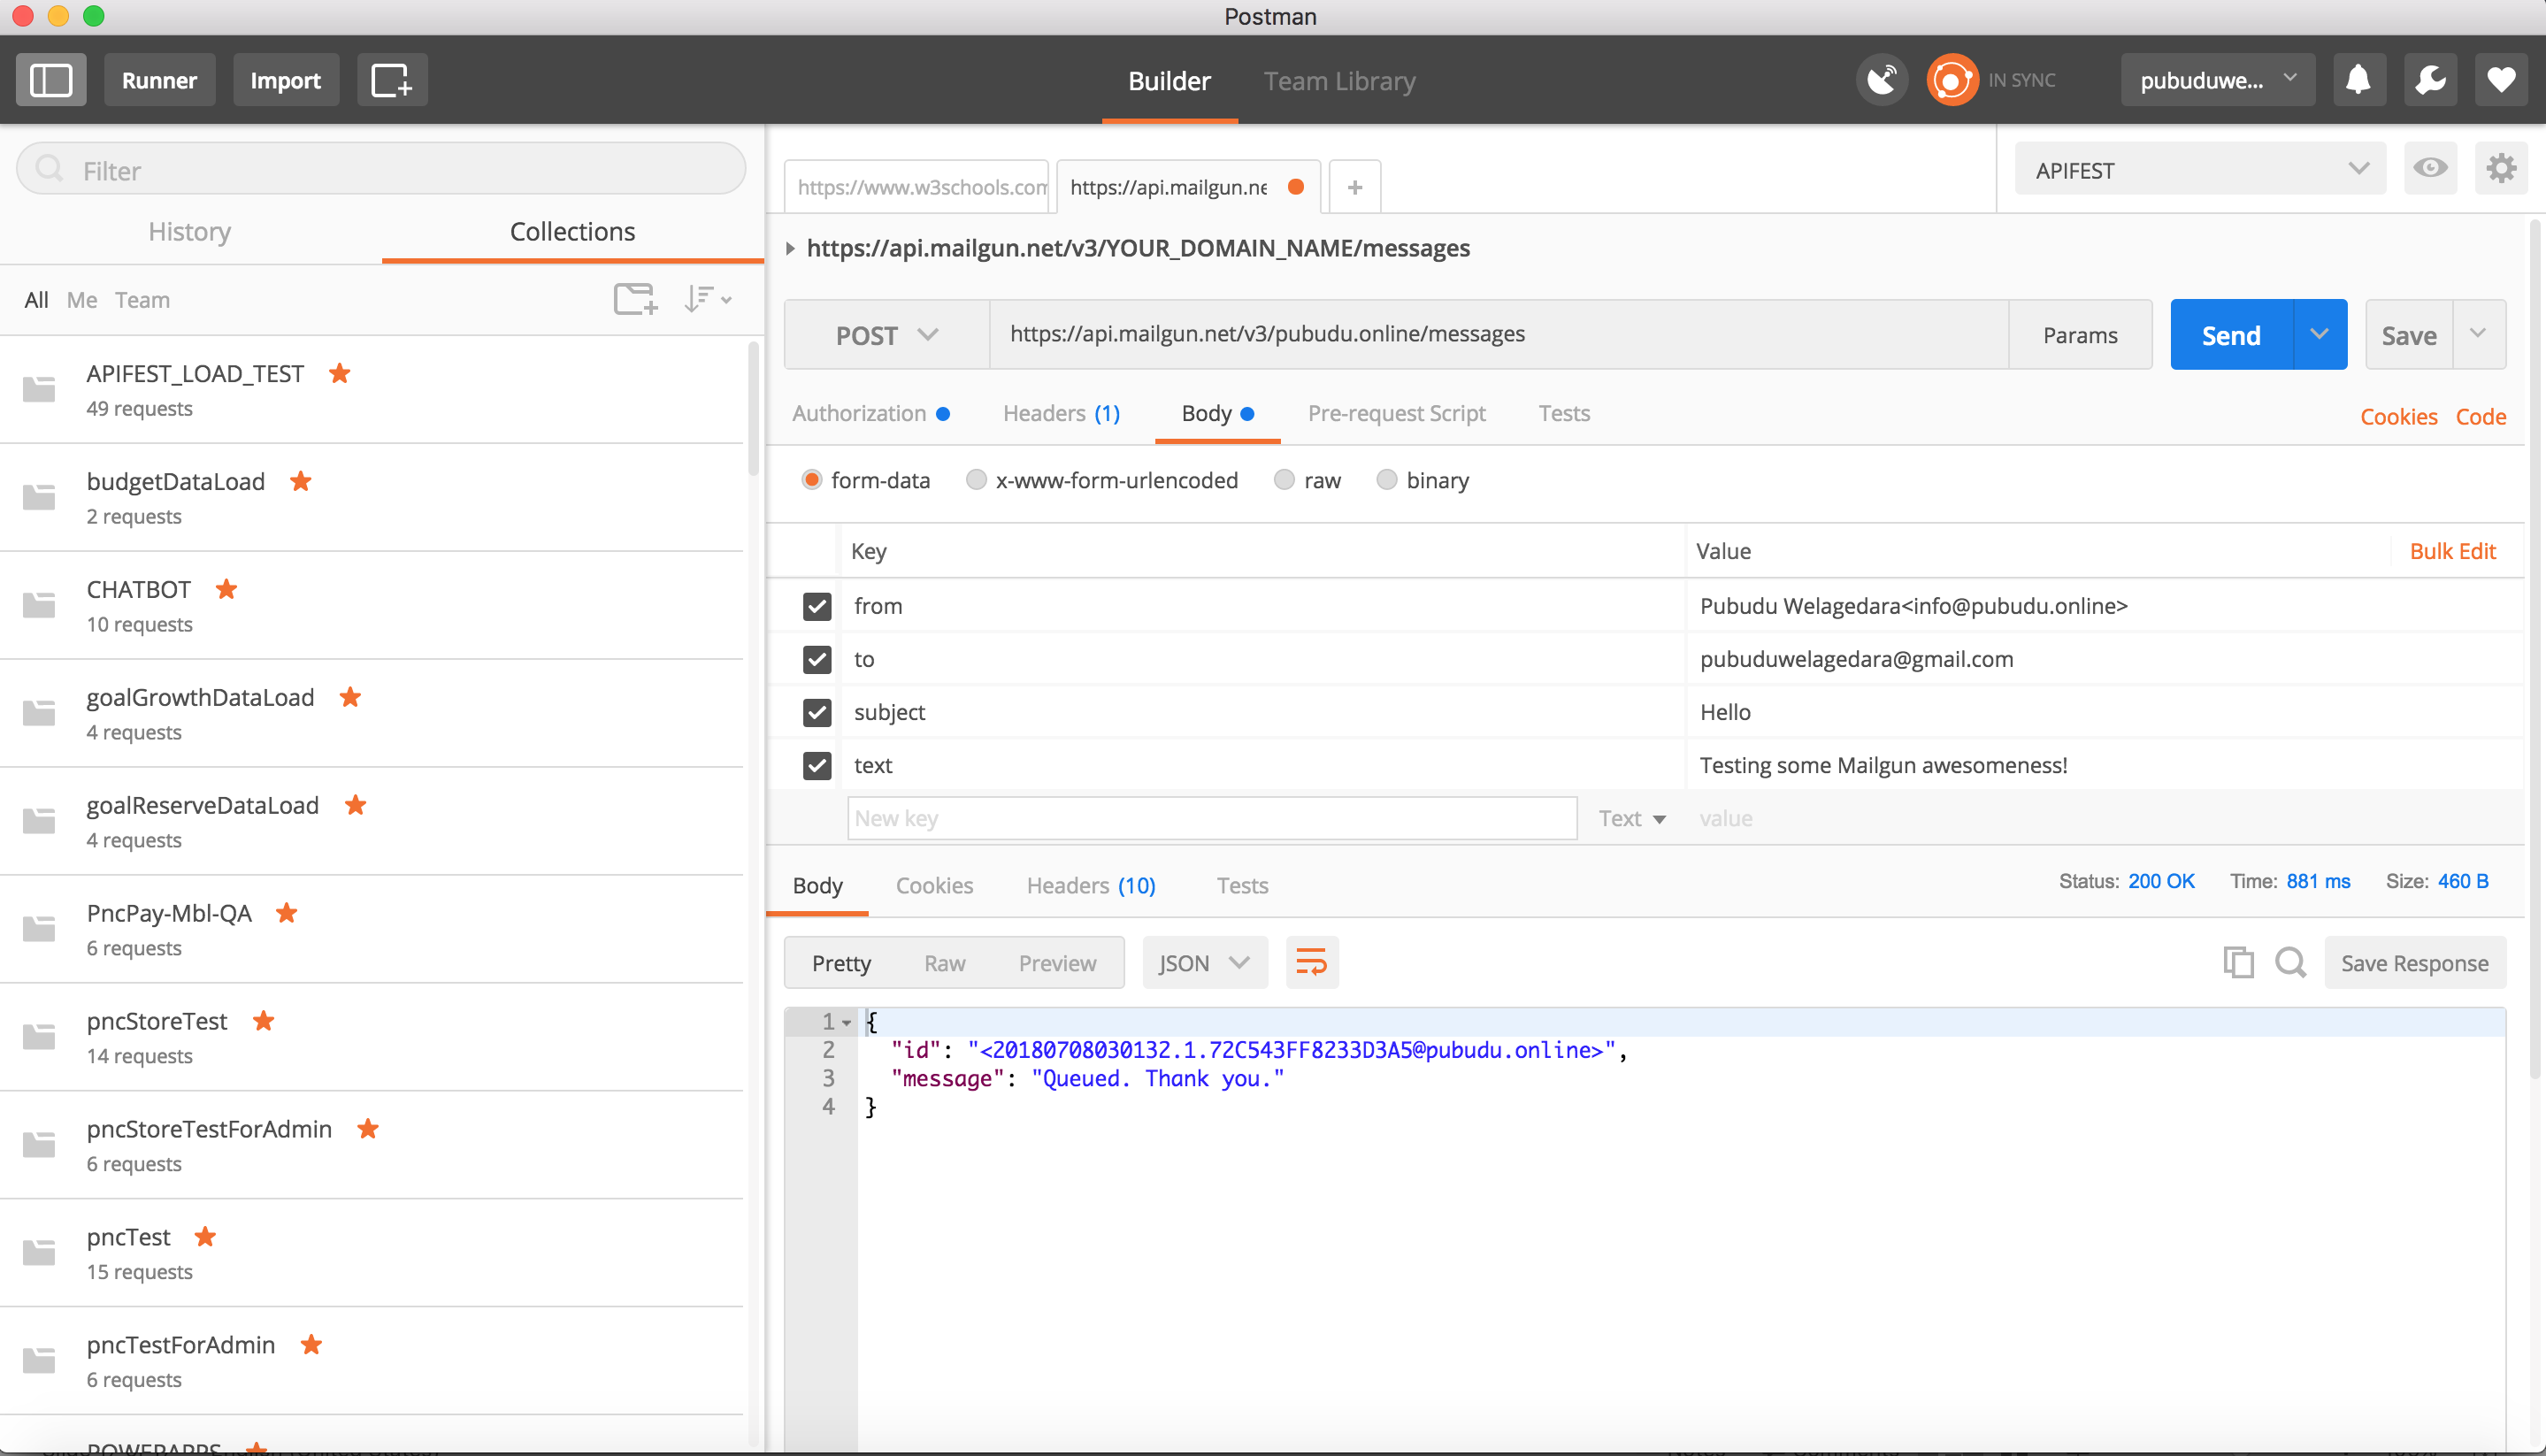Open a new window icon
Image resolution: width=2546 pixels, height=1456 pixels.
392,80
